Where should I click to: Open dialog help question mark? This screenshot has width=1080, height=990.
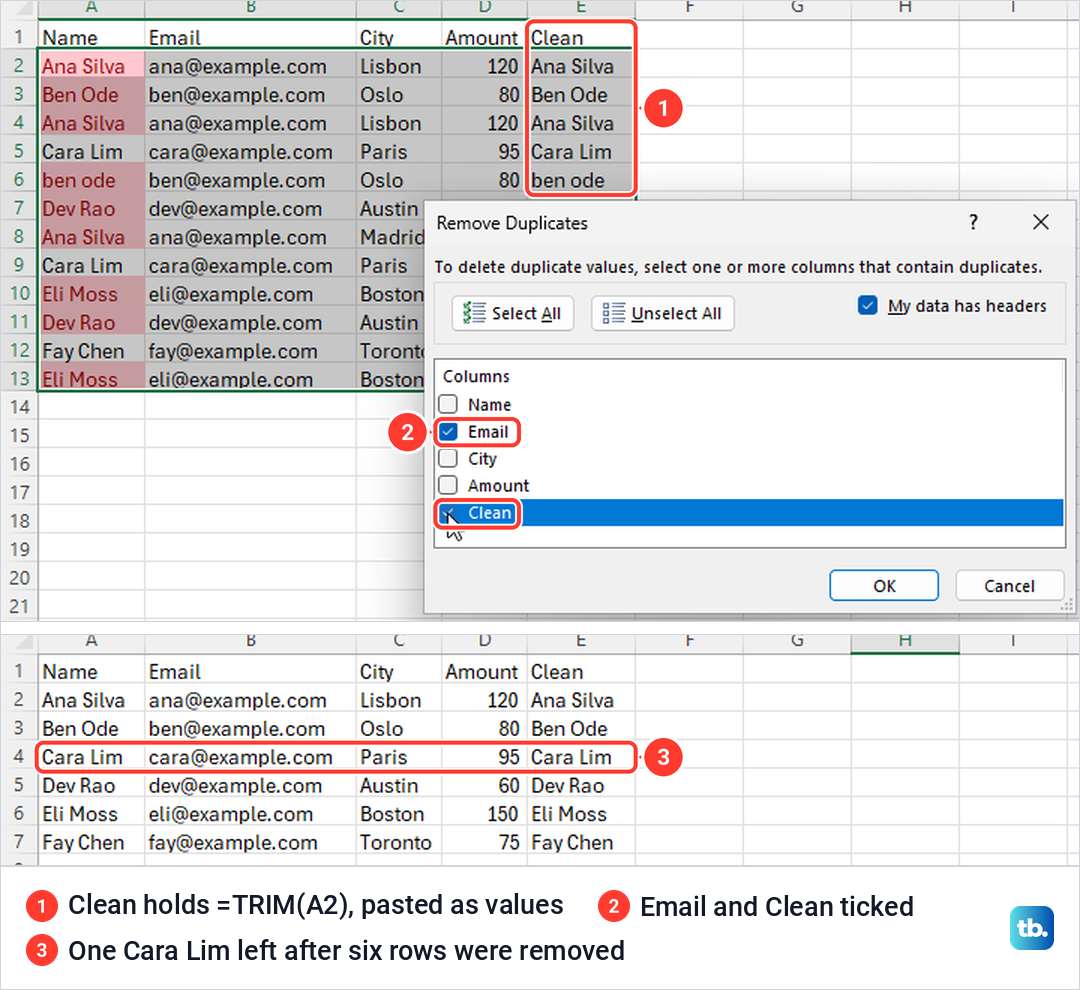pos(973,222)
